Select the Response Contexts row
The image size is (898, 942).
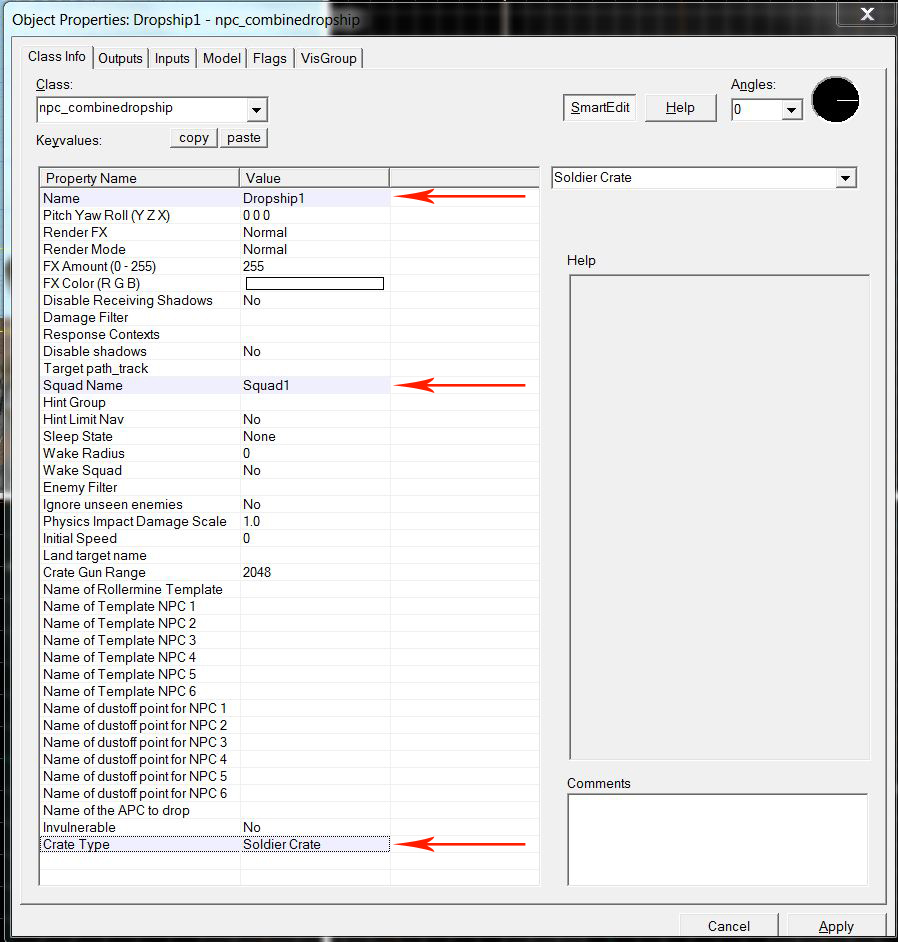(x=215, y=335)
